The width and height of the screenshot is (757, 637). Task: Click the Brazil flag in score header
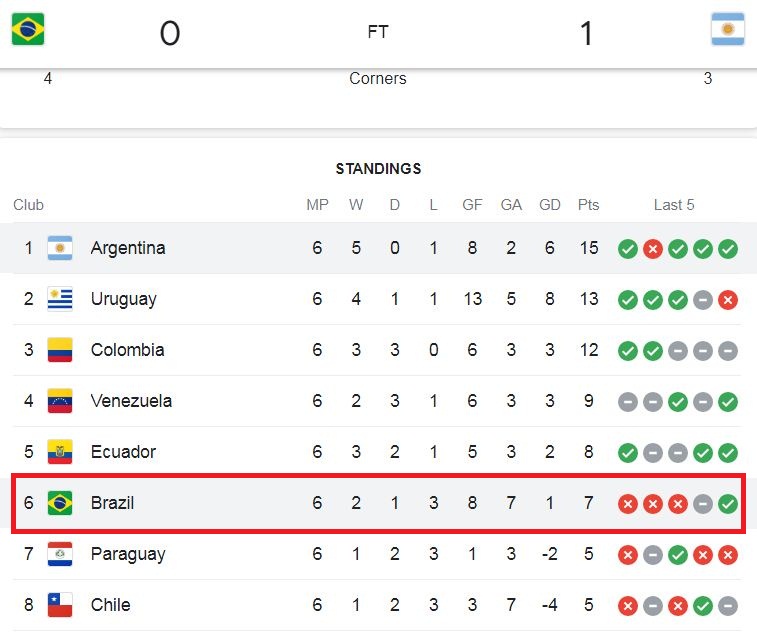click(x=28, y=29)
